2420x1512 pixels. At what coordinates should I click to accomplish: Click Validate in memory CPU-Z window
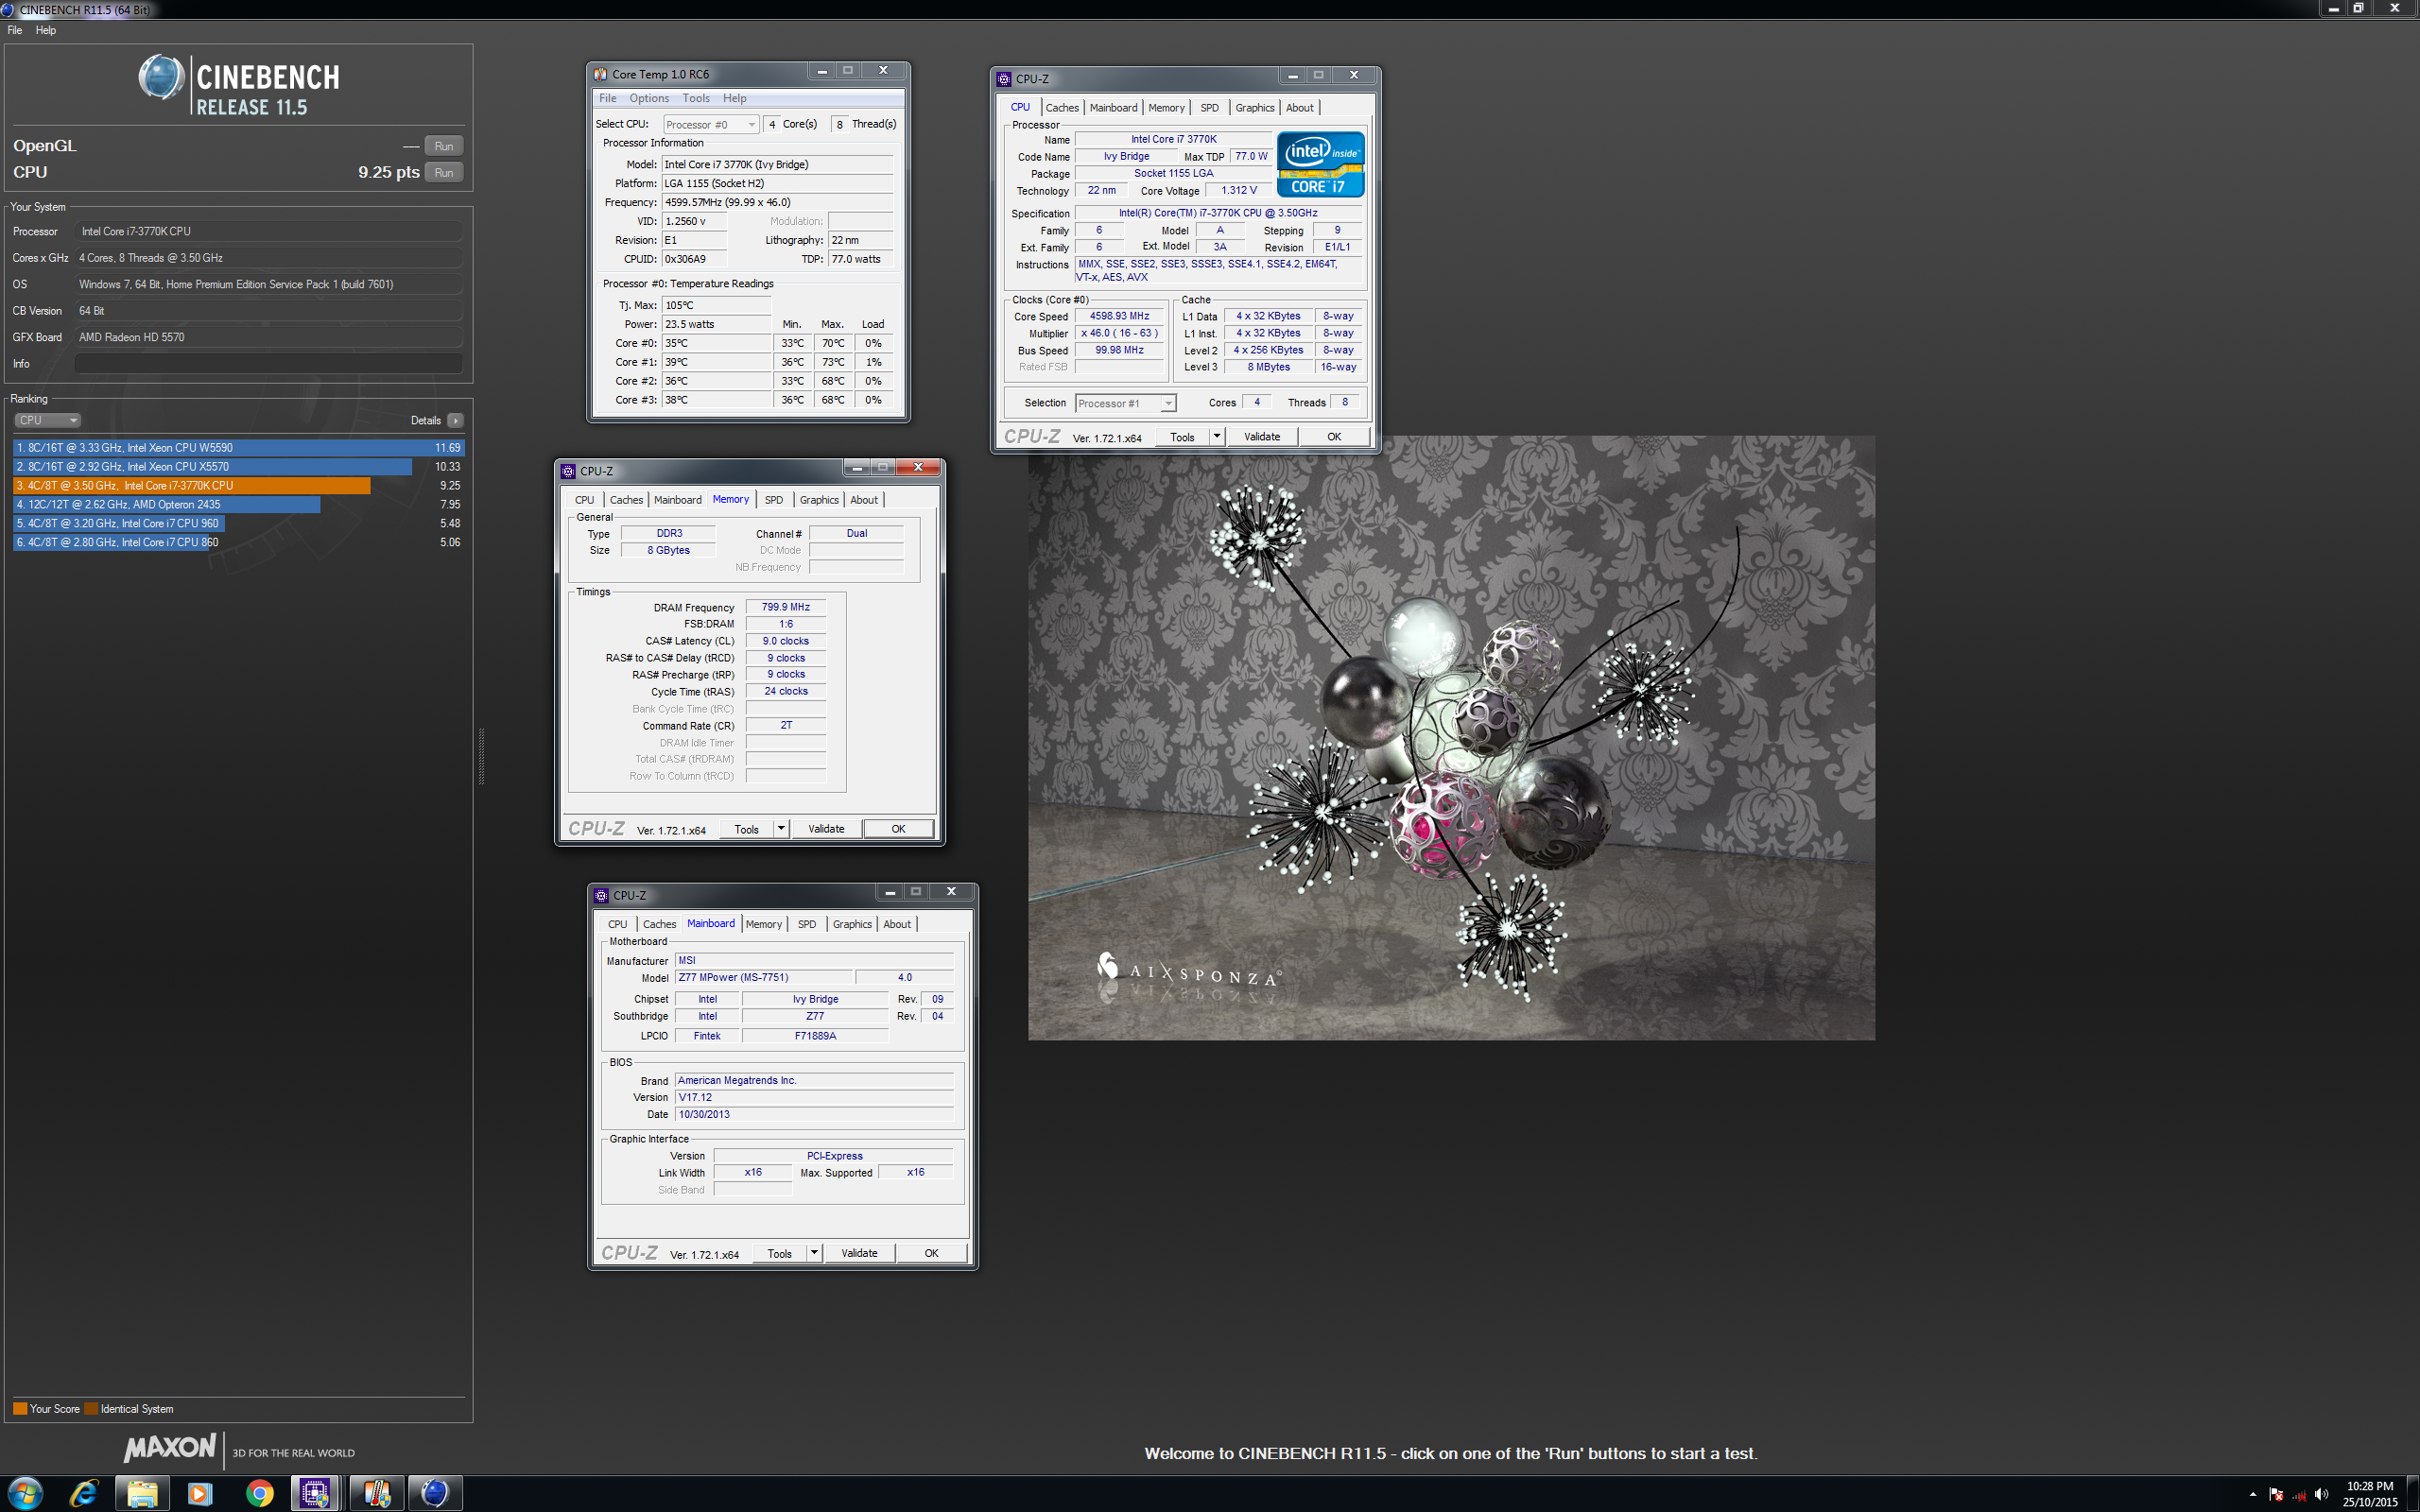[826, 829]
